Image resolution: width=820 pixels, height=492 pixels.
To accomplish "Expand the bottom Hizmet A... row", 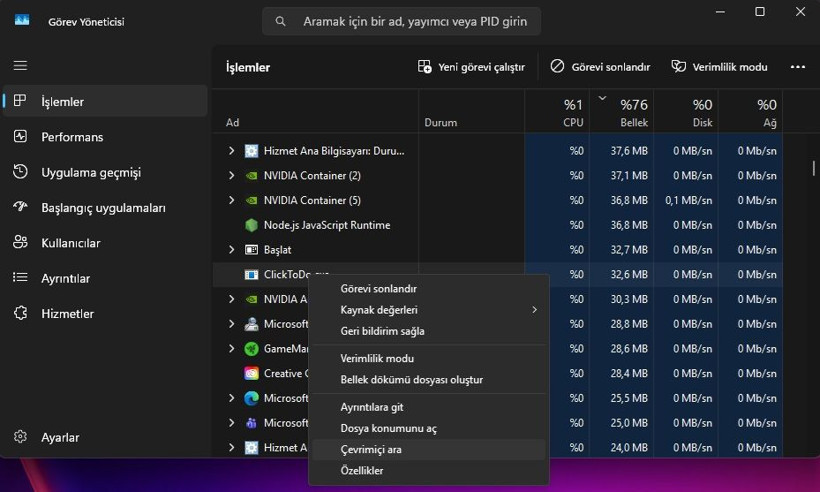I will (231, 448).
